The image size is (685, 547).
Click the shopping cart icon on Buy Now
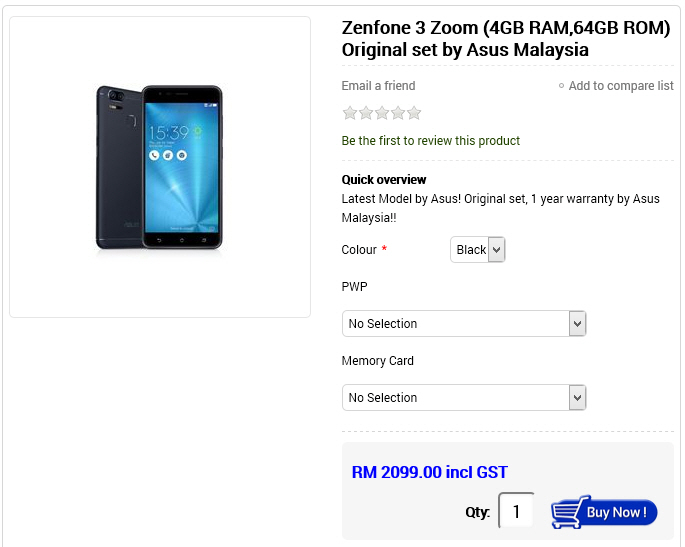tap(568, 512)
